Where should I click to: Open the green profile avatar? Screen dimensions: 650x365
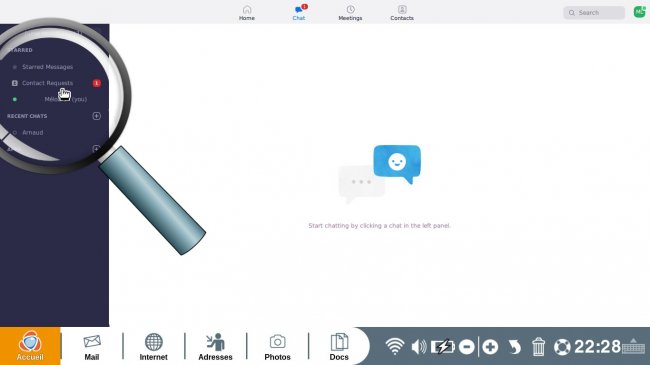639,12
